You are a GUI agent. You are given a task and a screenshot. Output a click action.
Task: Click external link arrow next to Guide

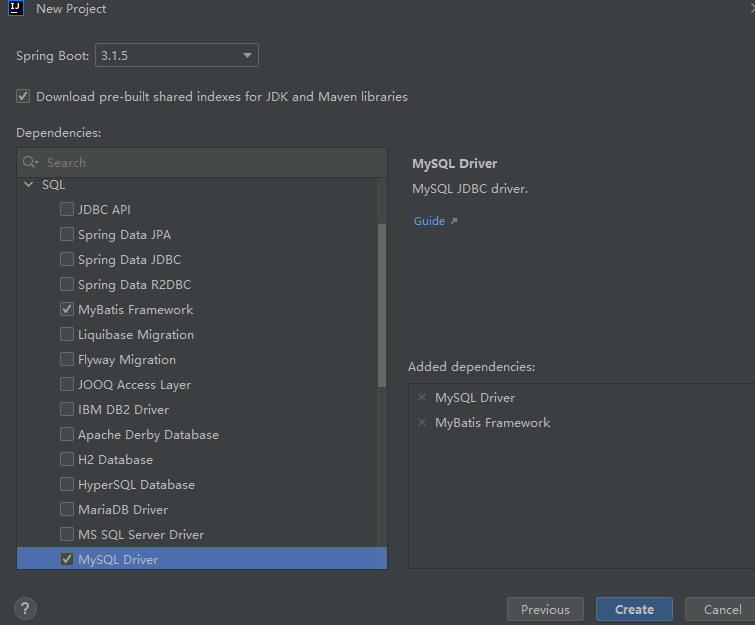454,221
